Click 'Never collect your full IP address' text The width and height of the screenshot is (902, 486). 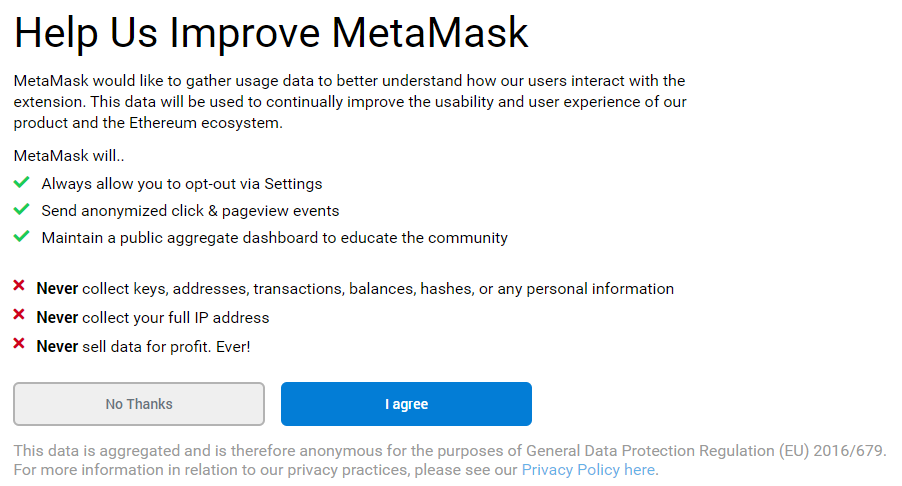point(153,318)
